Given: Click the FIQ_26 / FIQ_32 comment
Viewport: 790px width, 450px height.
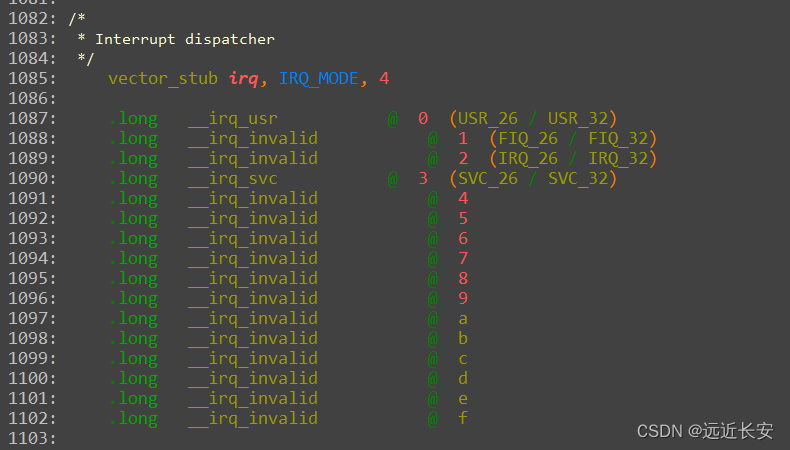Looking at the screenshot, I should (x=573, y=138).
